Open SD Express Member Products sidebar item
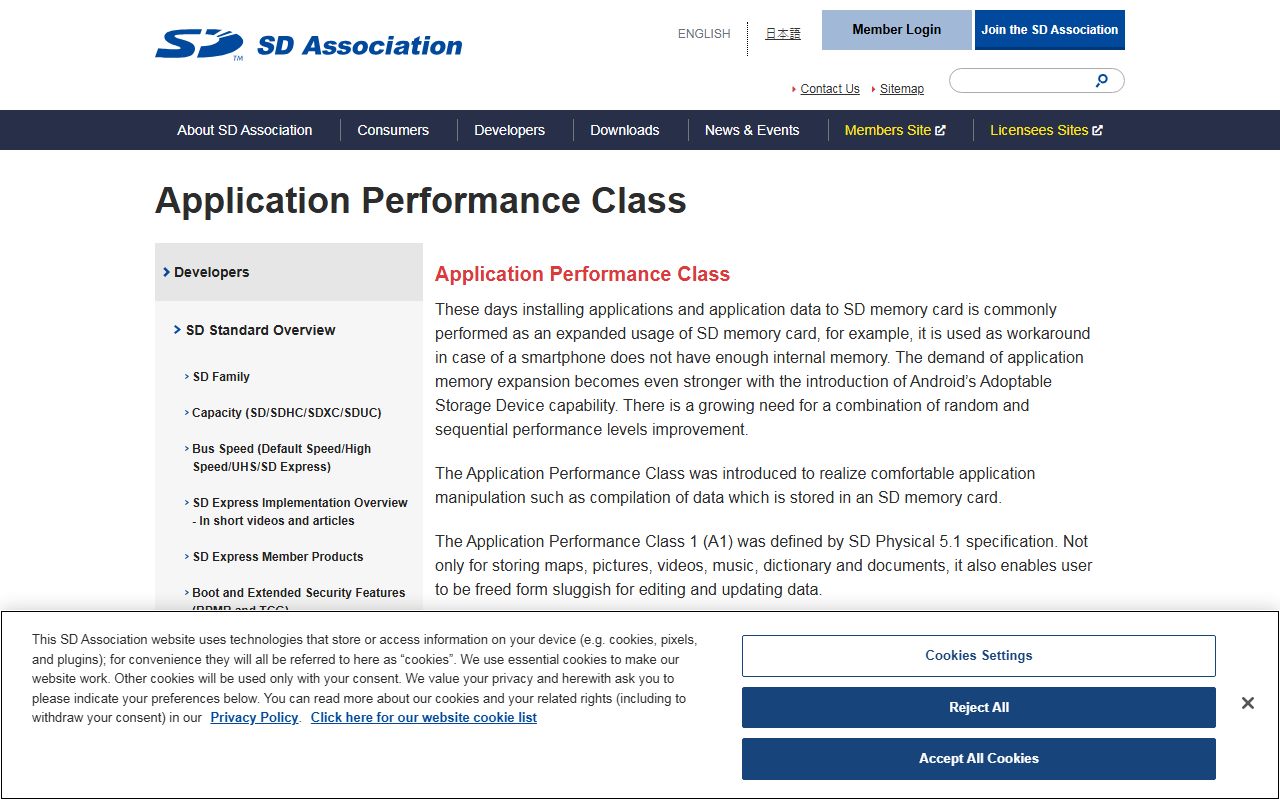The image size is (1280, 800). click(278, 557)
